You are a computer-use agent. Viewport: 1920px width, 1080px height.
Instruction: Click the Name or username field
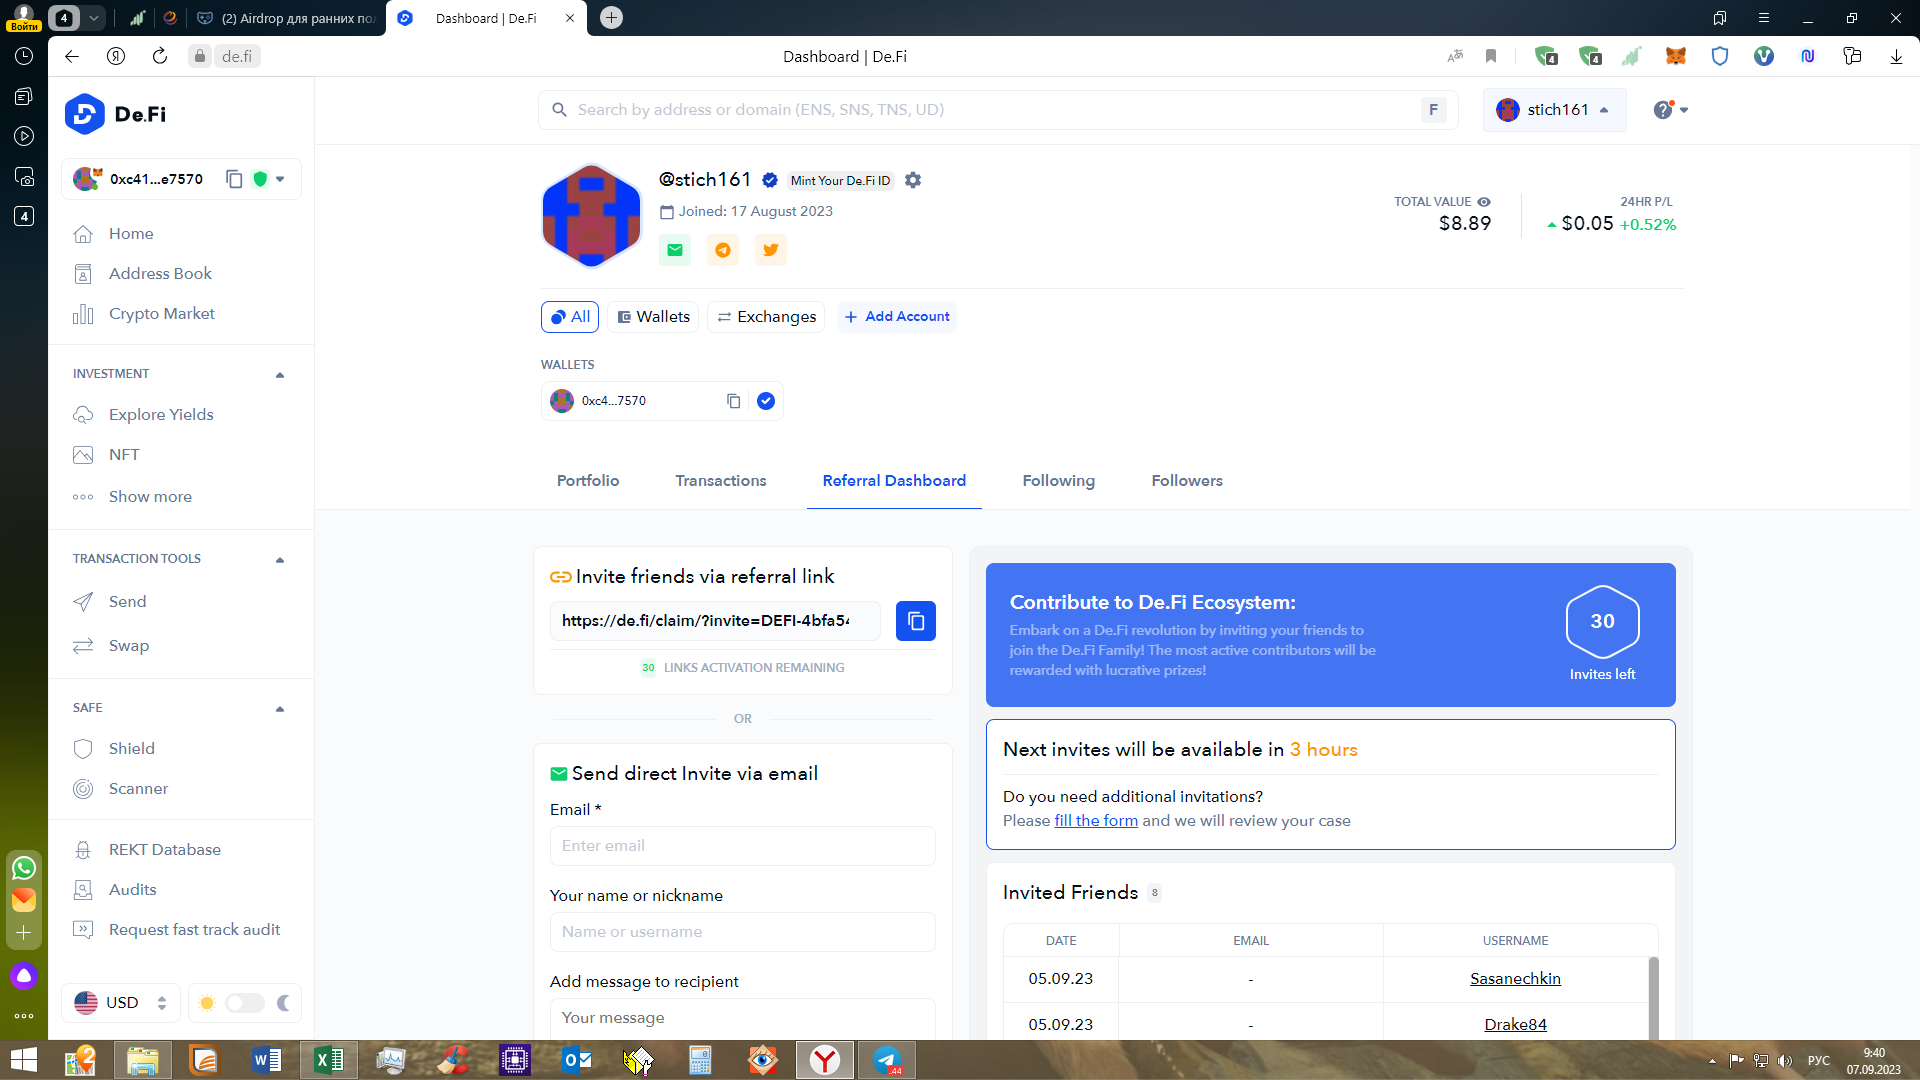742,932
